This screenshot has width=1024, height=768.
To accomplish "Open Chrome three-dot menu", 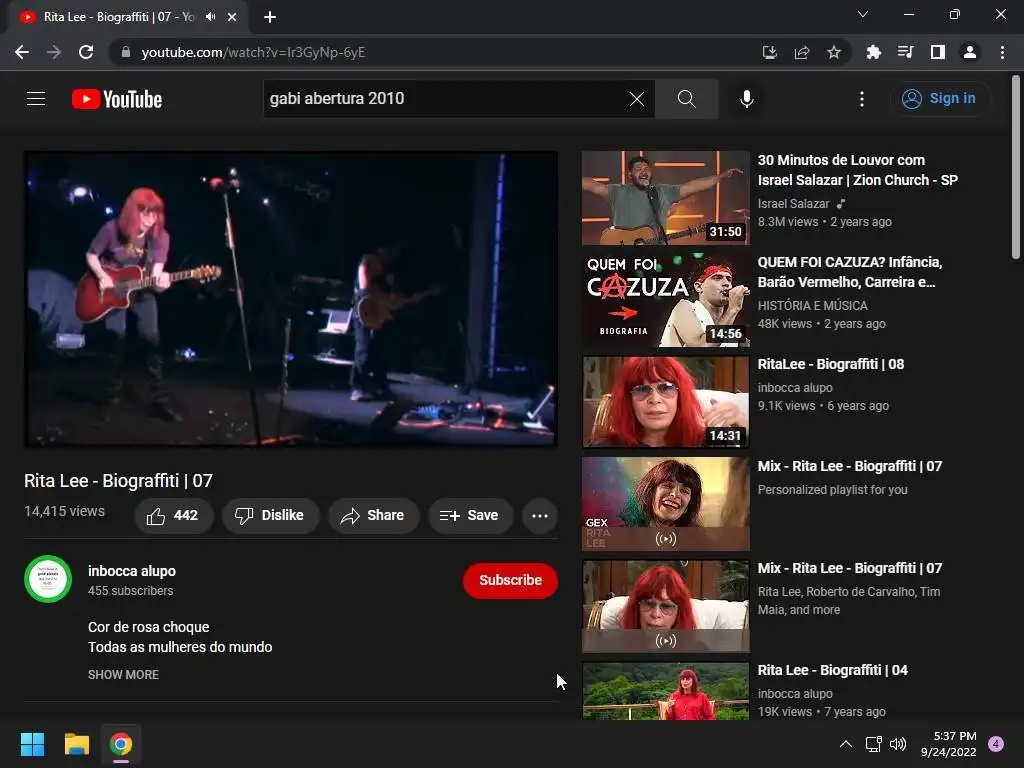I will (x=1002, y=52).
